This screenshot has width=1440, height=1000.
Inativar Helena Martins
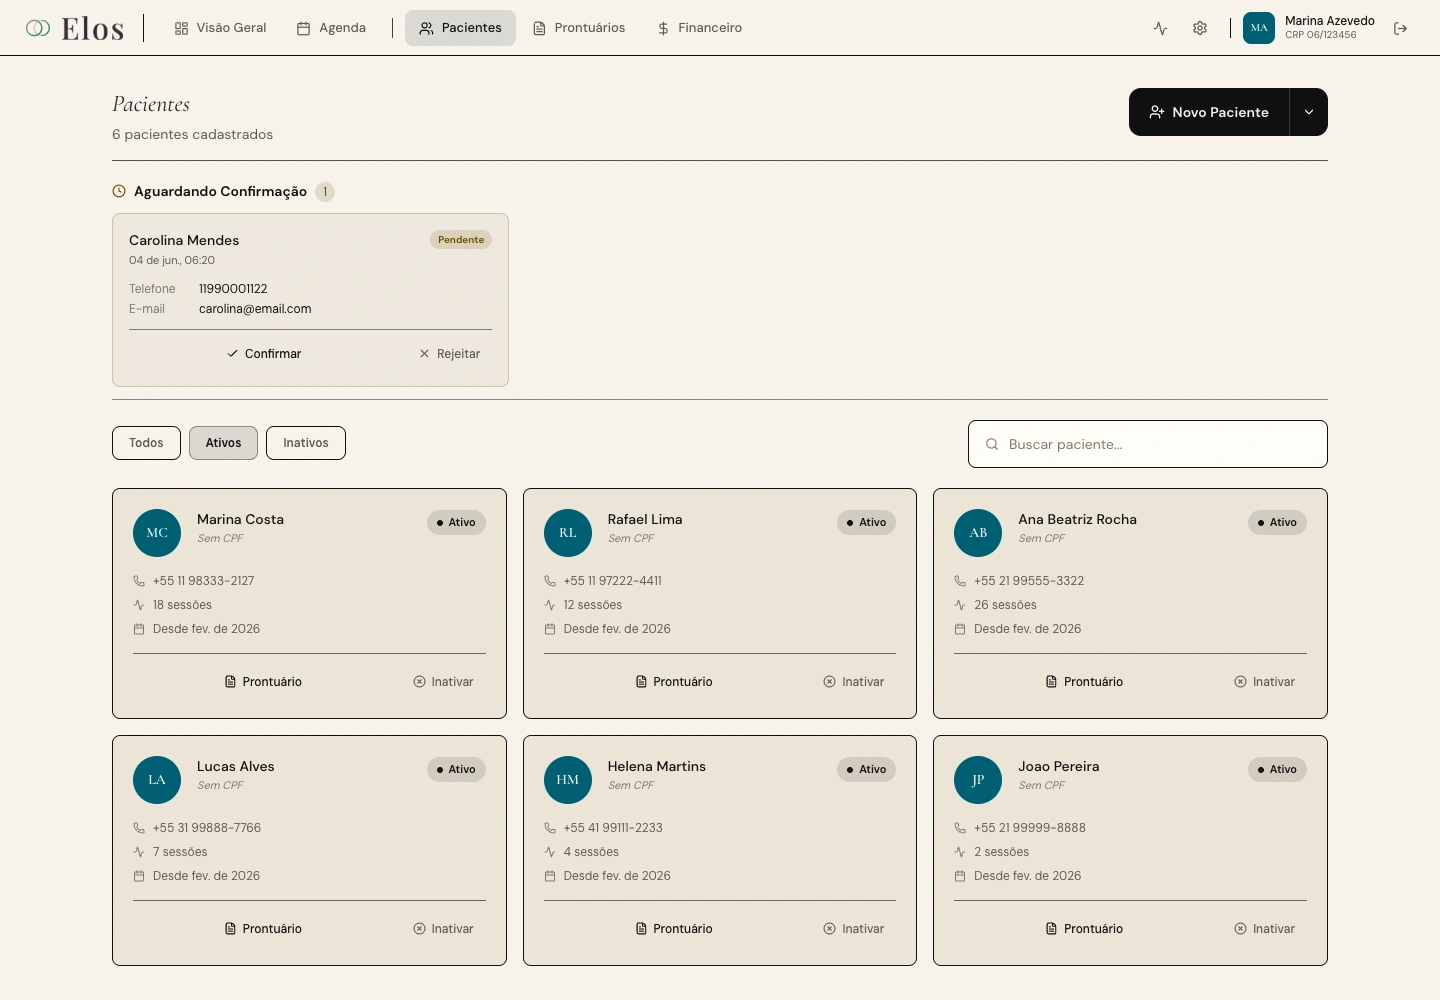point(854,929)
